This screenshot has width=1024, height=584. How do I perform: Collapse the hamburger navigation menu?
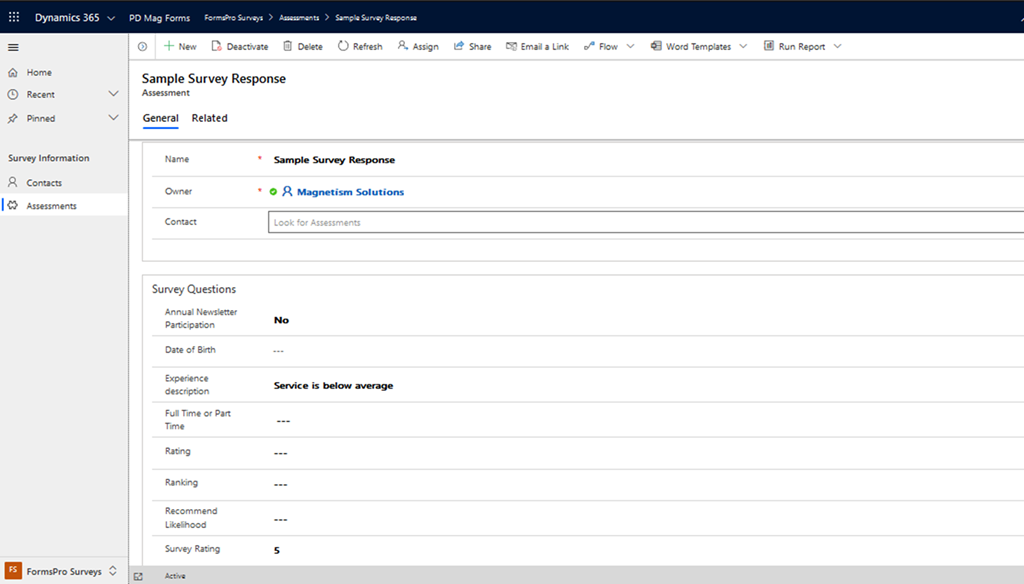[13, 47]
